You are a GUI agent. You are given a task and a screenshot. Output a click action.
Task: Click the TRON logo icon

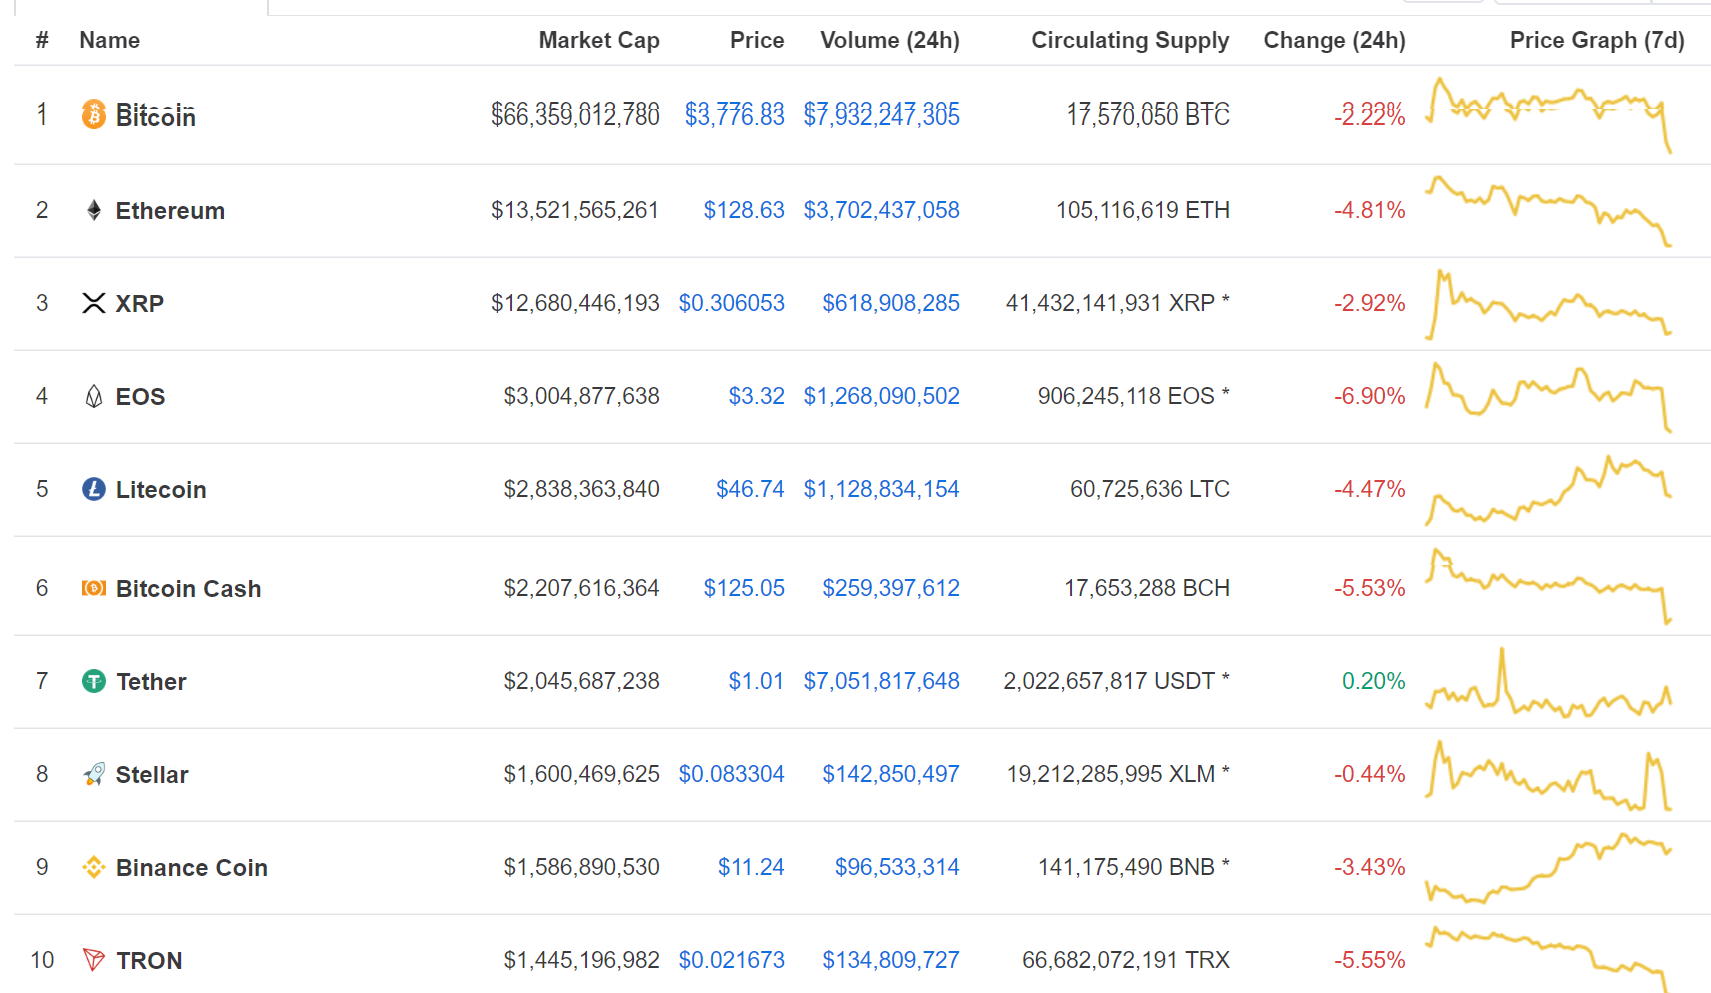coord(94,960)
